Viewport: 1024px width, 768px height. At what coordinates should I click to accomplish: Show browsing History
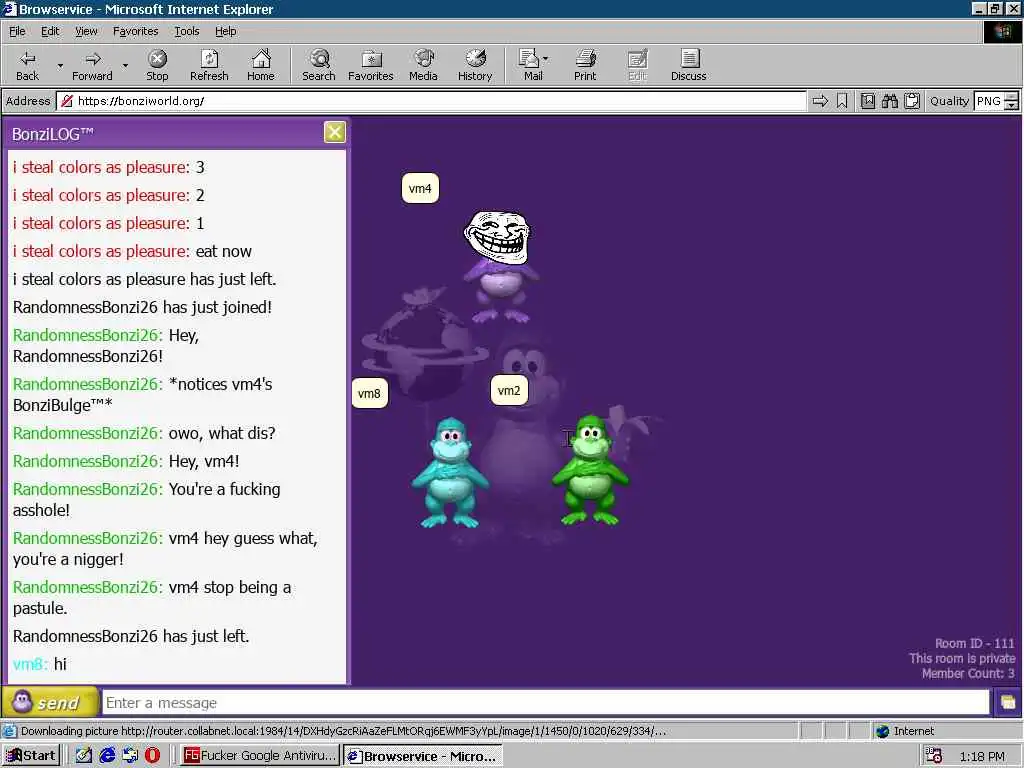point(475,65)
